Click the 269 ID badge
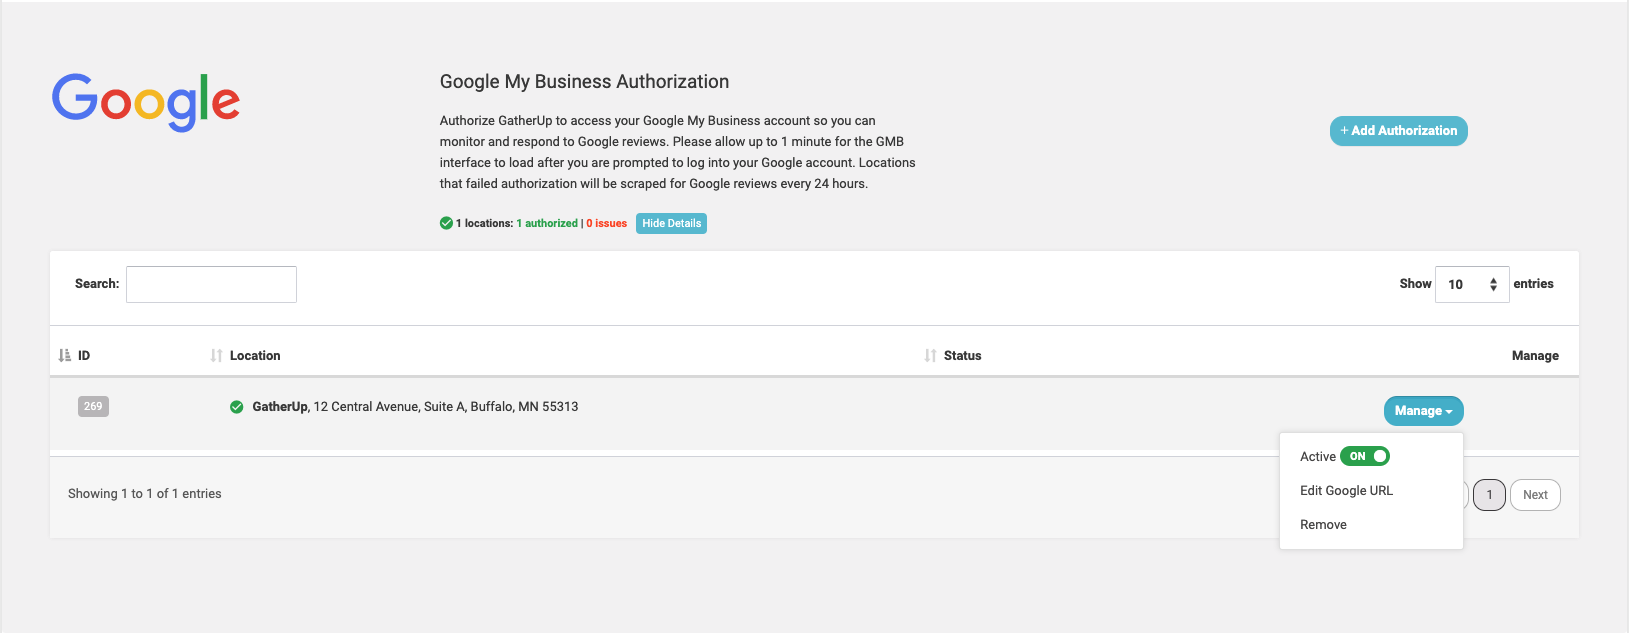 [93, 406]
